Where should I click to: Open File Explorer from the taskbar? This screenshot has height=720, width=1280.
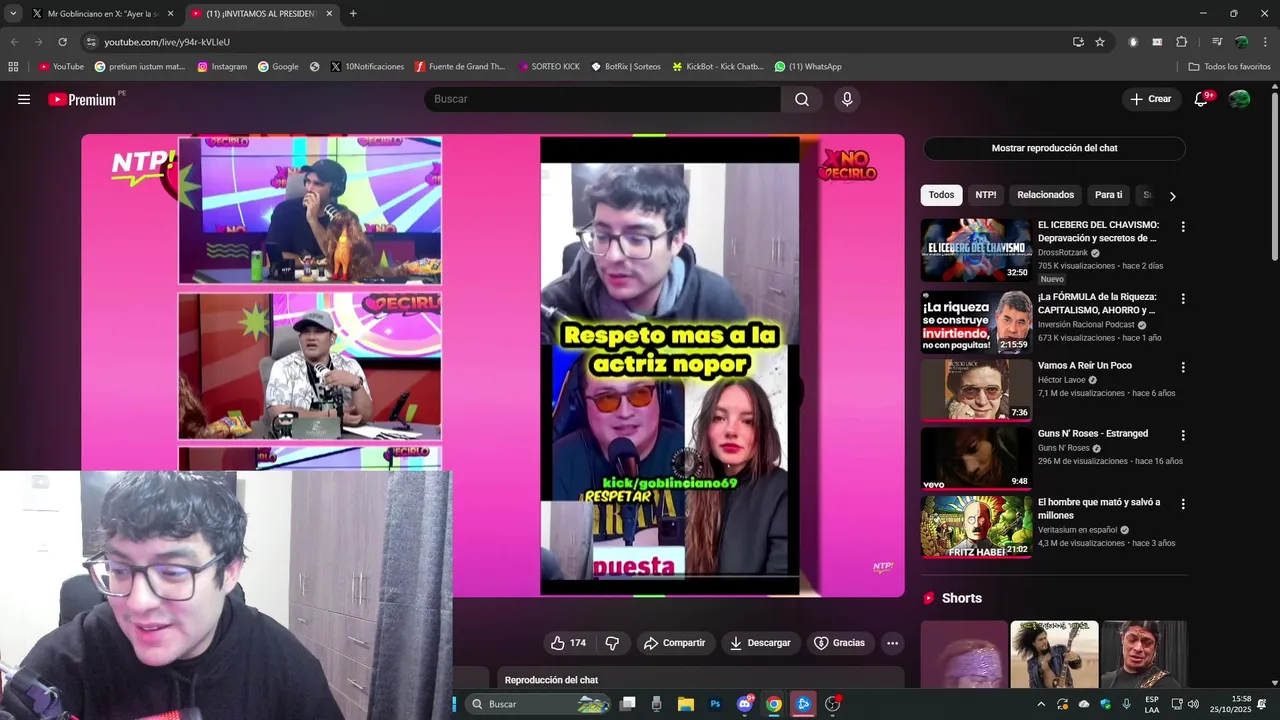click(686, 704)
